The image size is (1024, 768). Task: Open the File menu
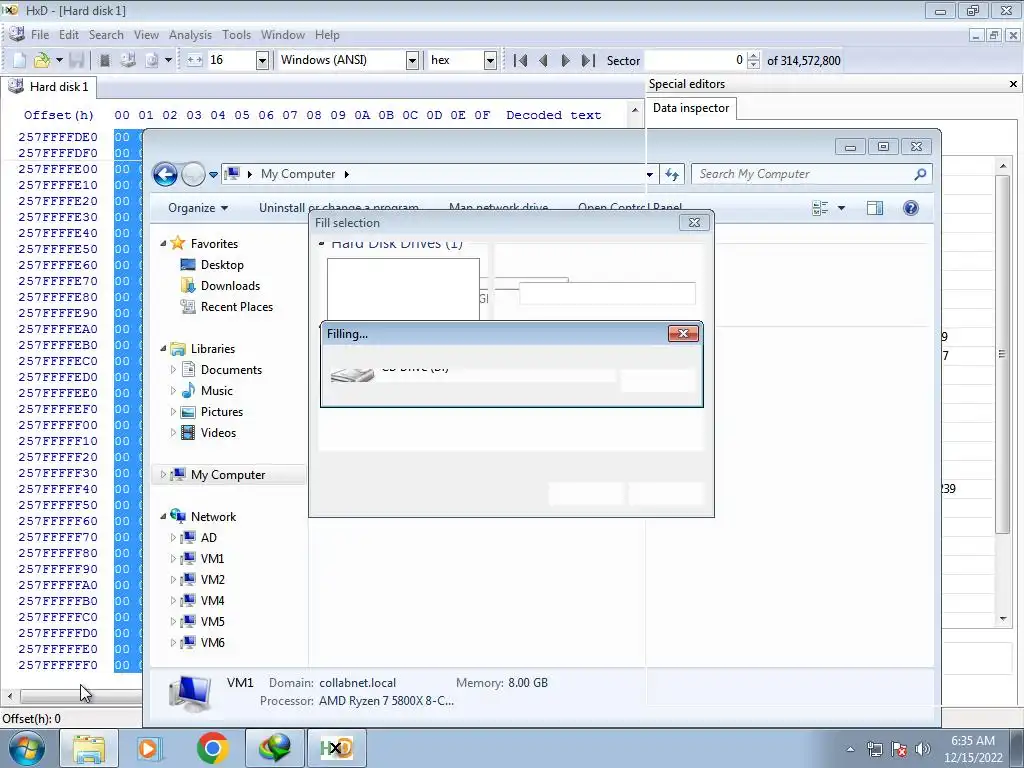point(40,35)
